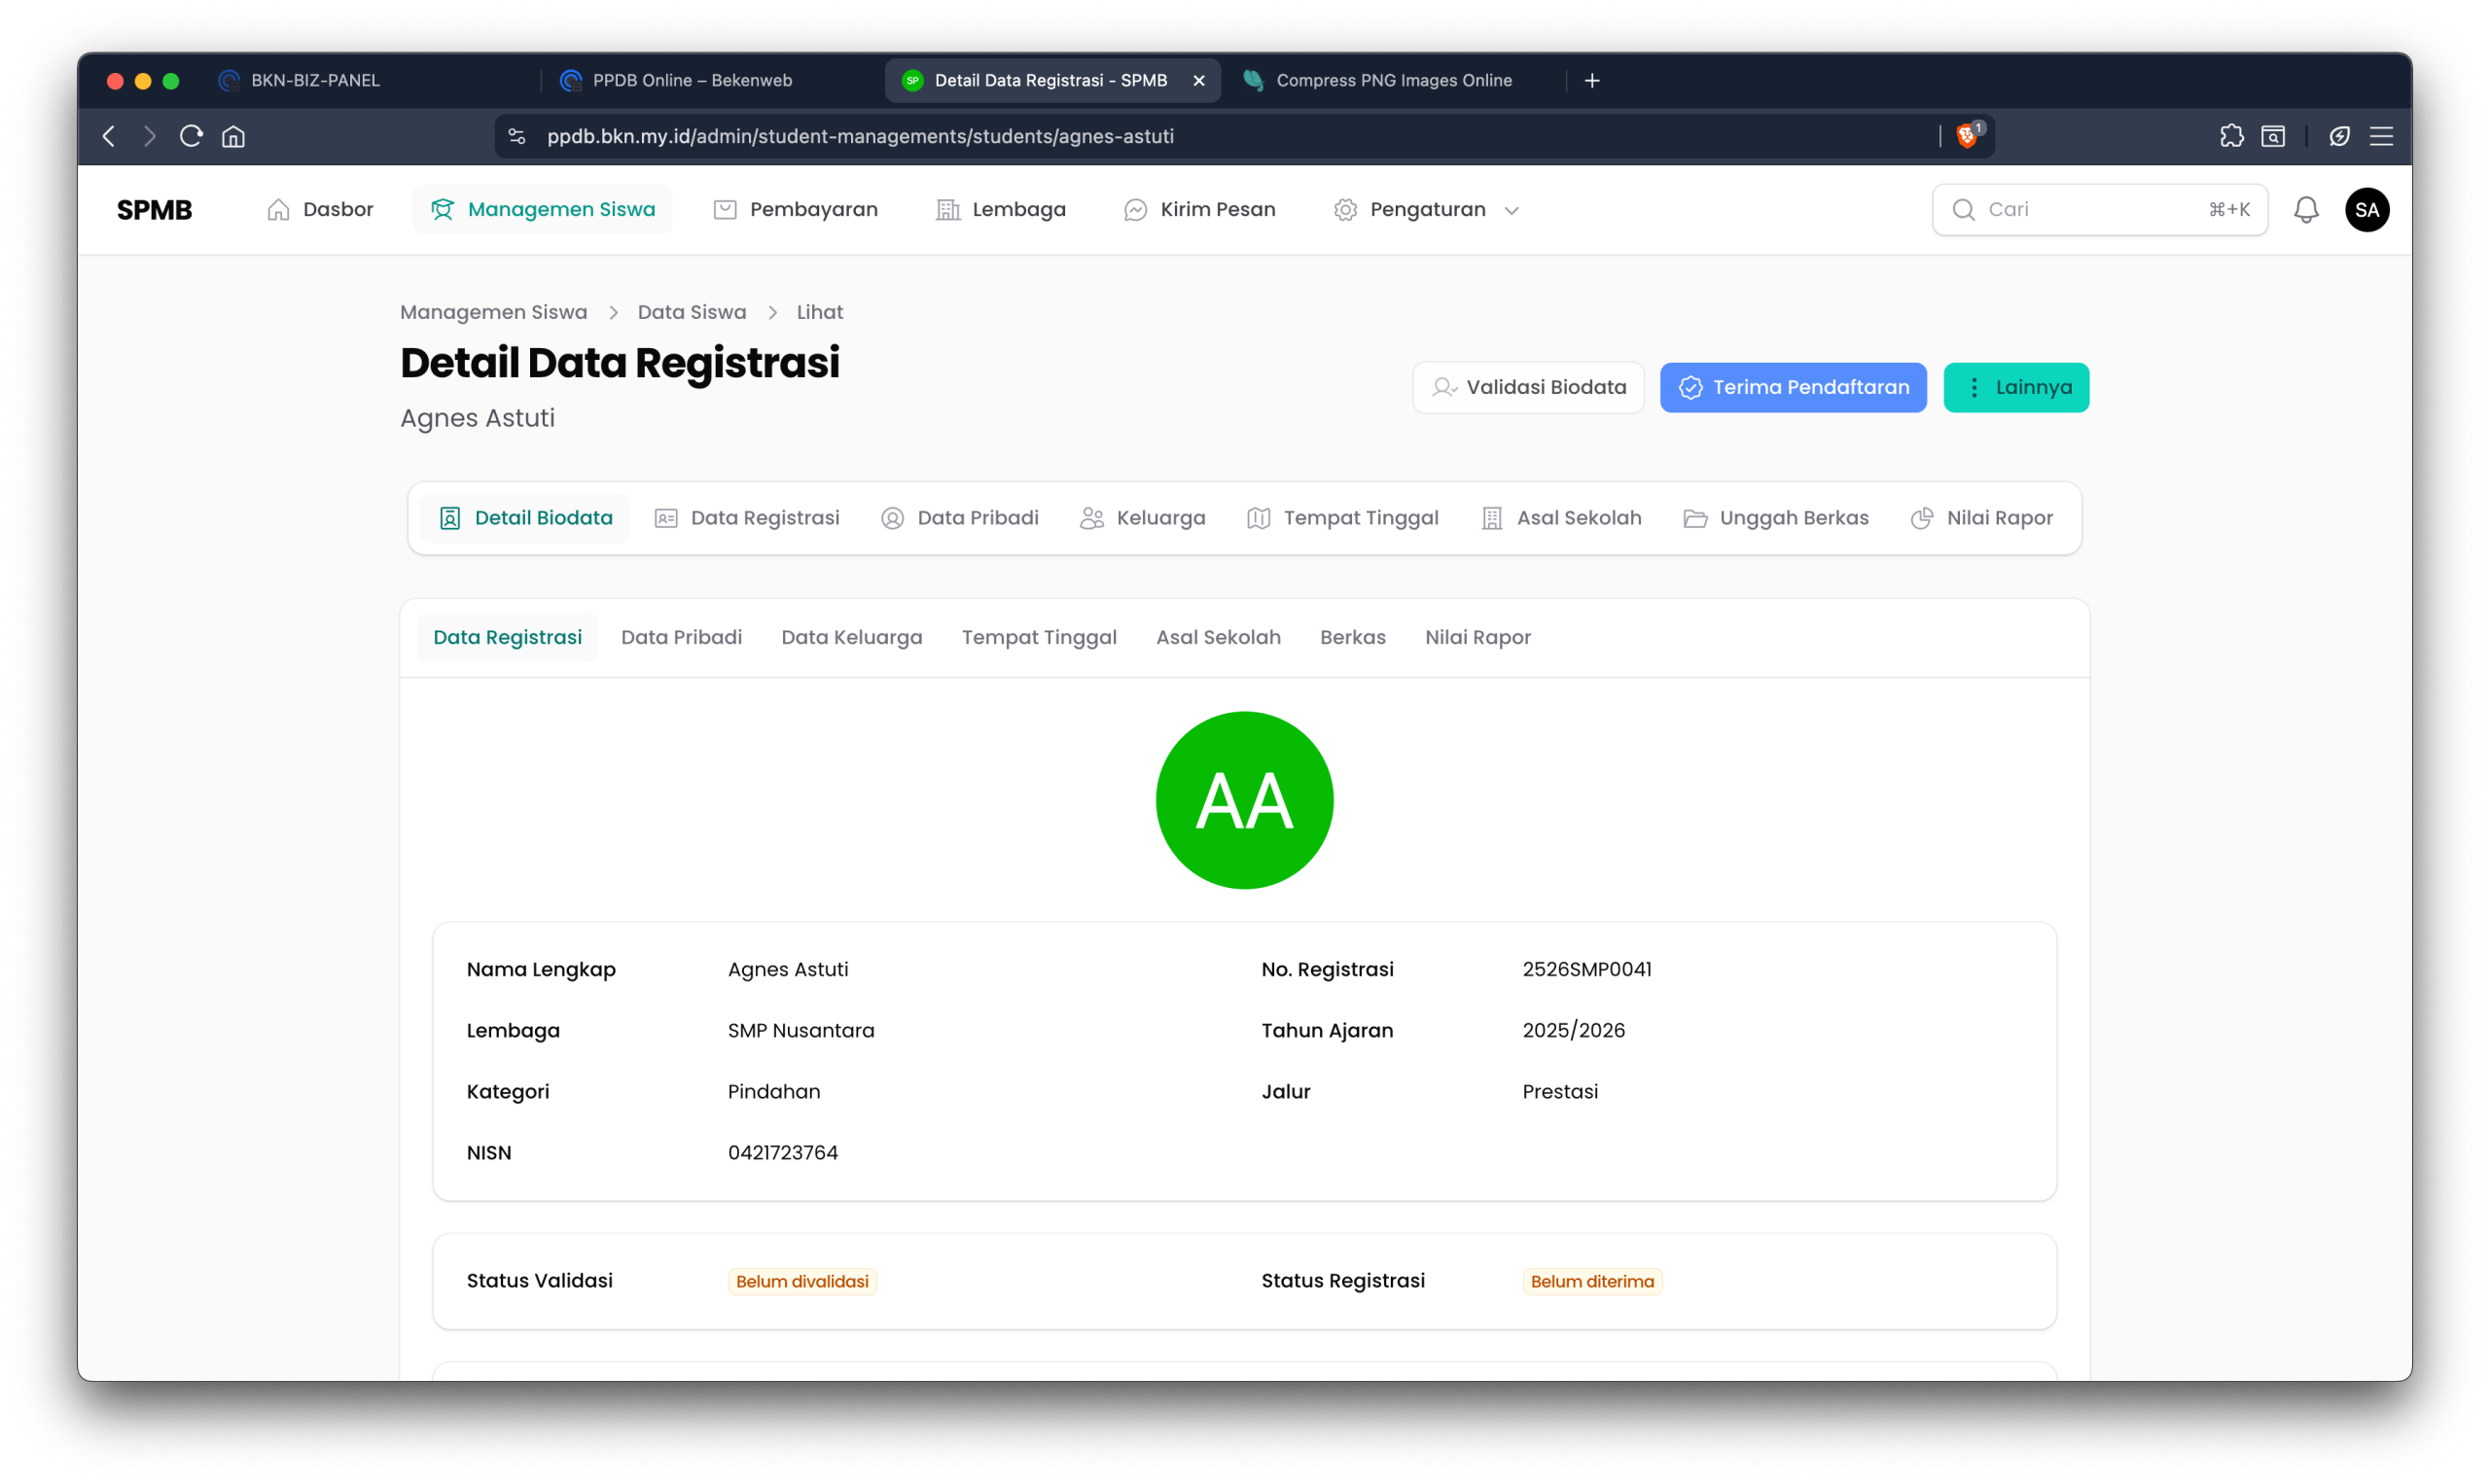
Task: Reload the page with refresh icon
Action: pyautogui.click(x=191, y=136)
